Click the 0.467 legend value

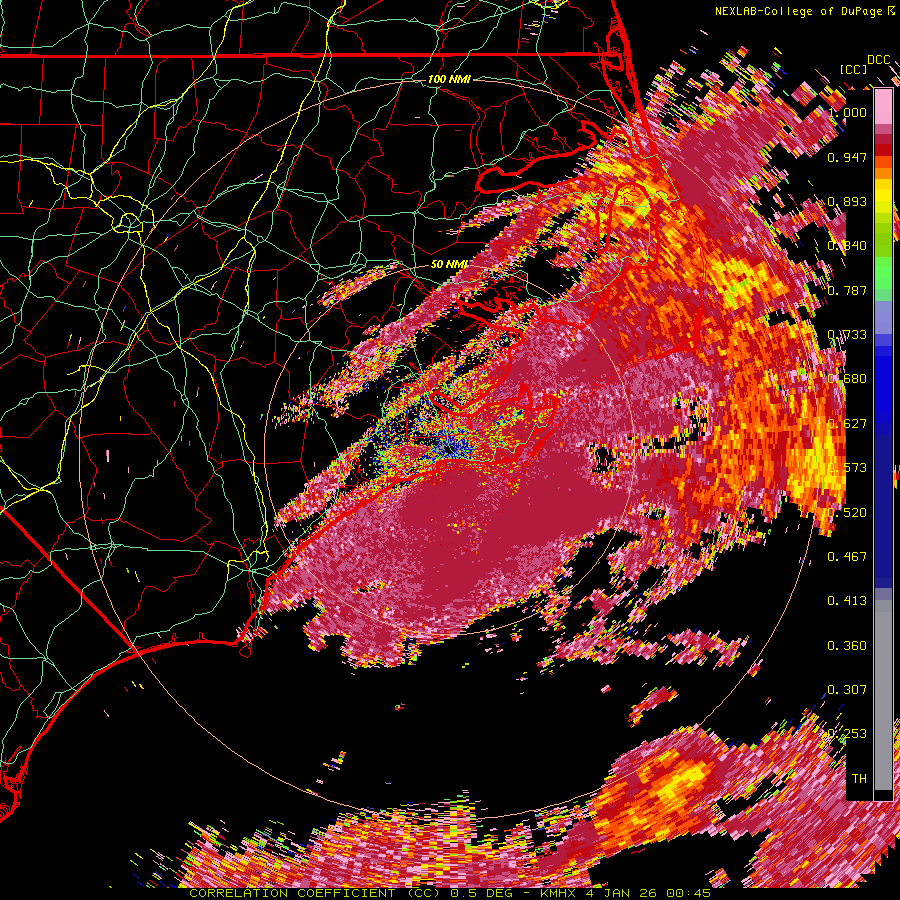pos(847,557)
